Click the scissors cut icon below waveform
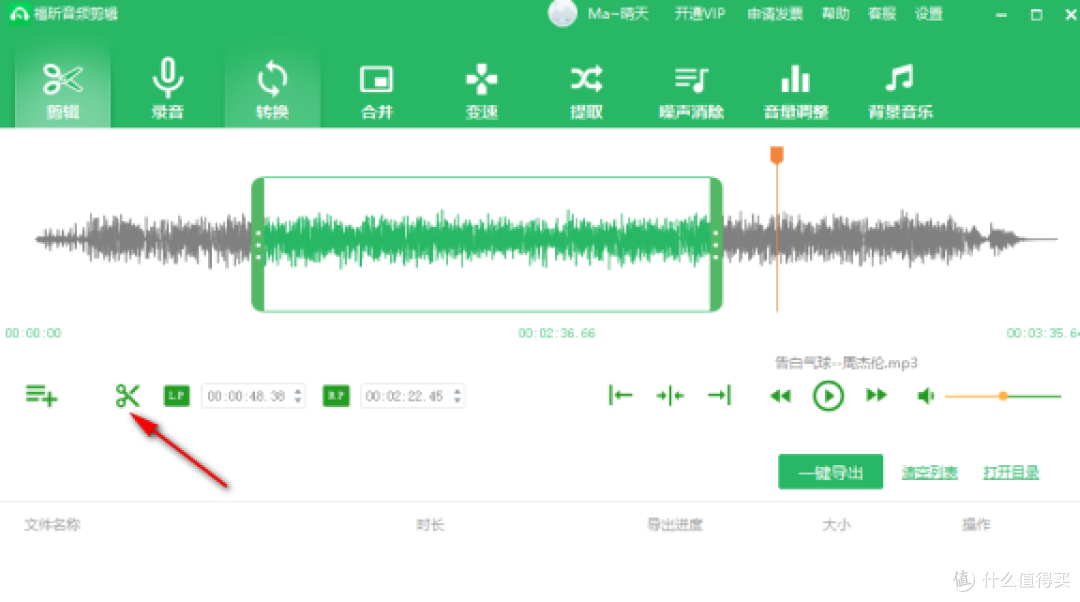This screenshot has height=602, width=1080. point(127,395)
